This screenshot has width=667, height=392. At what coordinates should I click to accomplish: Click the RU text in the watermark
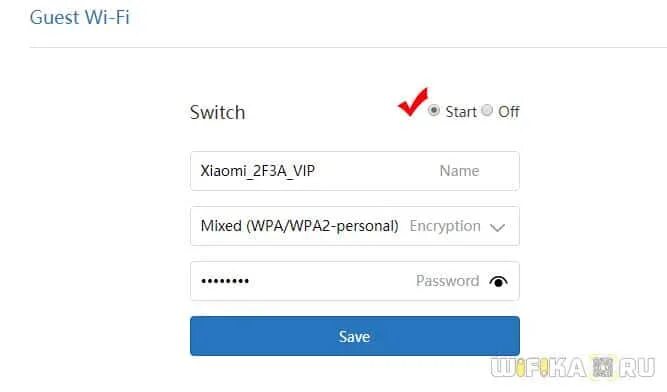tap(637, 367)
